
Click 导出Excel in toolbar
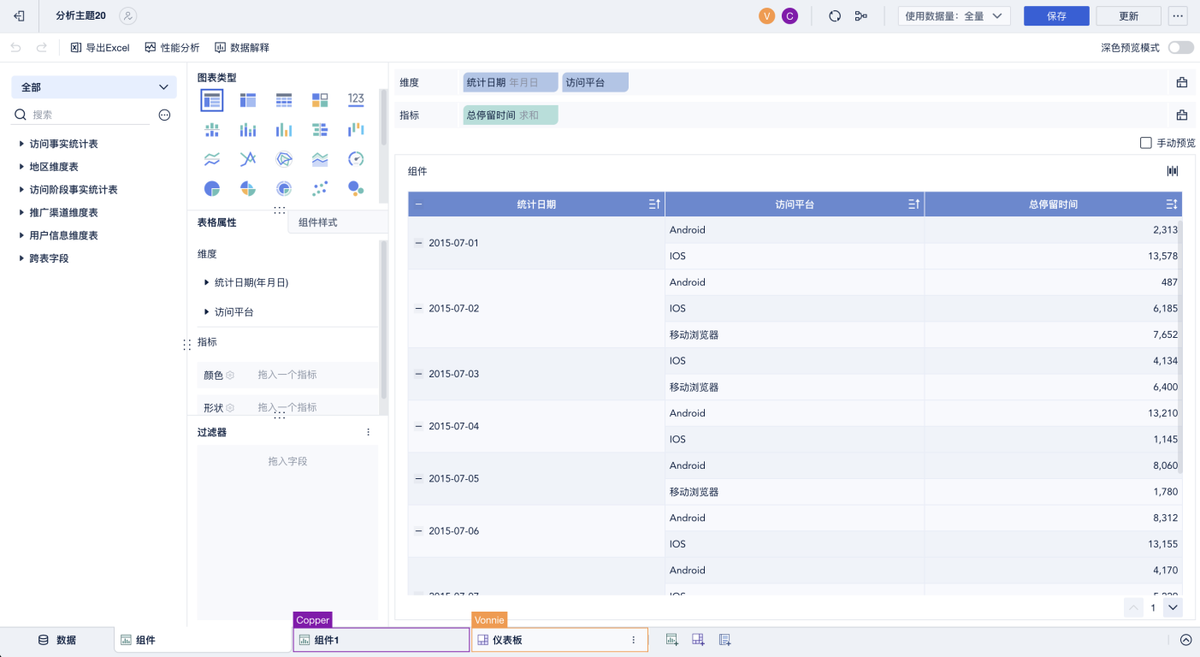click(x=100, y=47)
